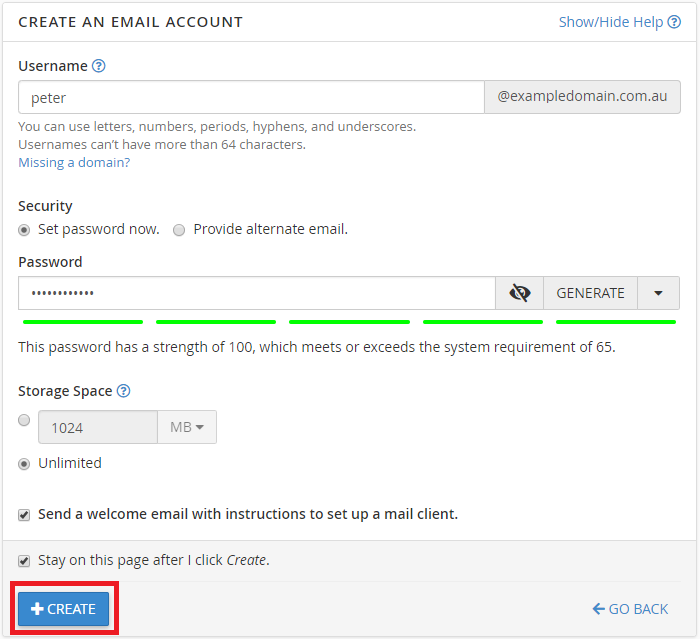Toggle password visibility with the eye icon

[519, 293]
